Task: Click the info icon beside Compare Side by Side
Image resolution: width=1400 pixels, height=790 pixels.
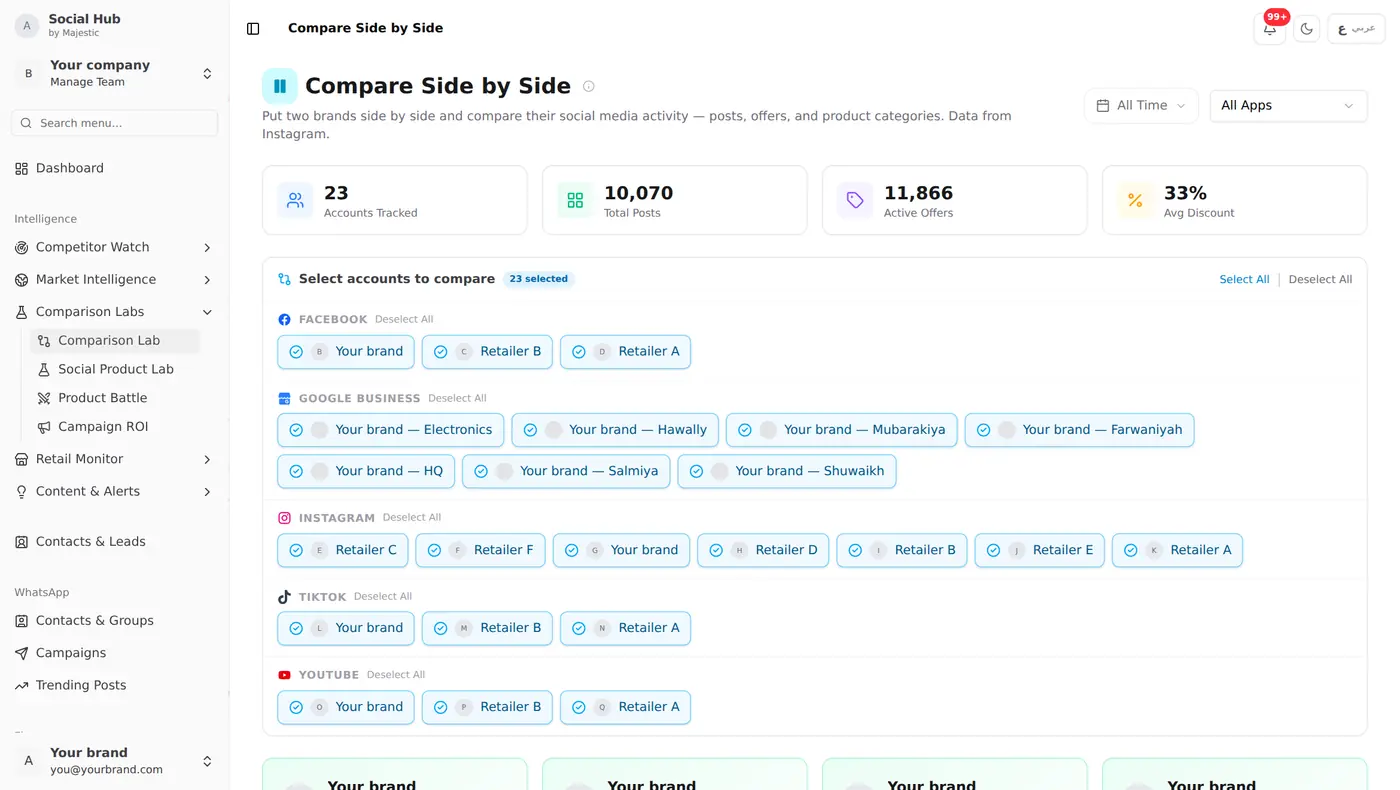Action: click(589, 87)
